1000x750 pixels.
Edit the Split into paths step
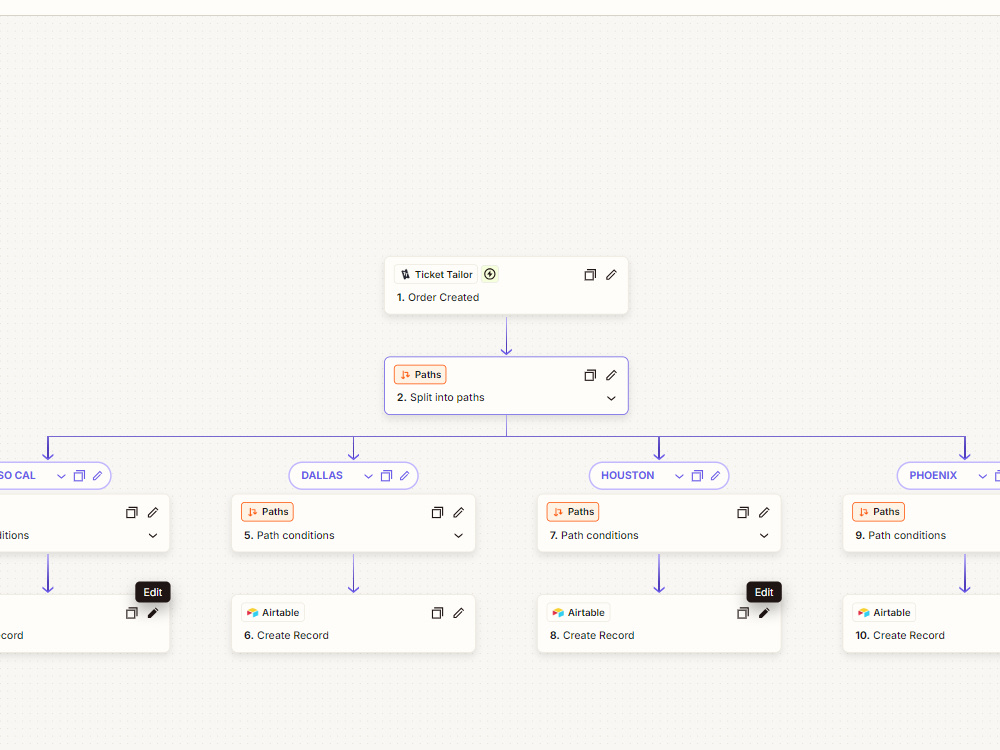(611, 375)
